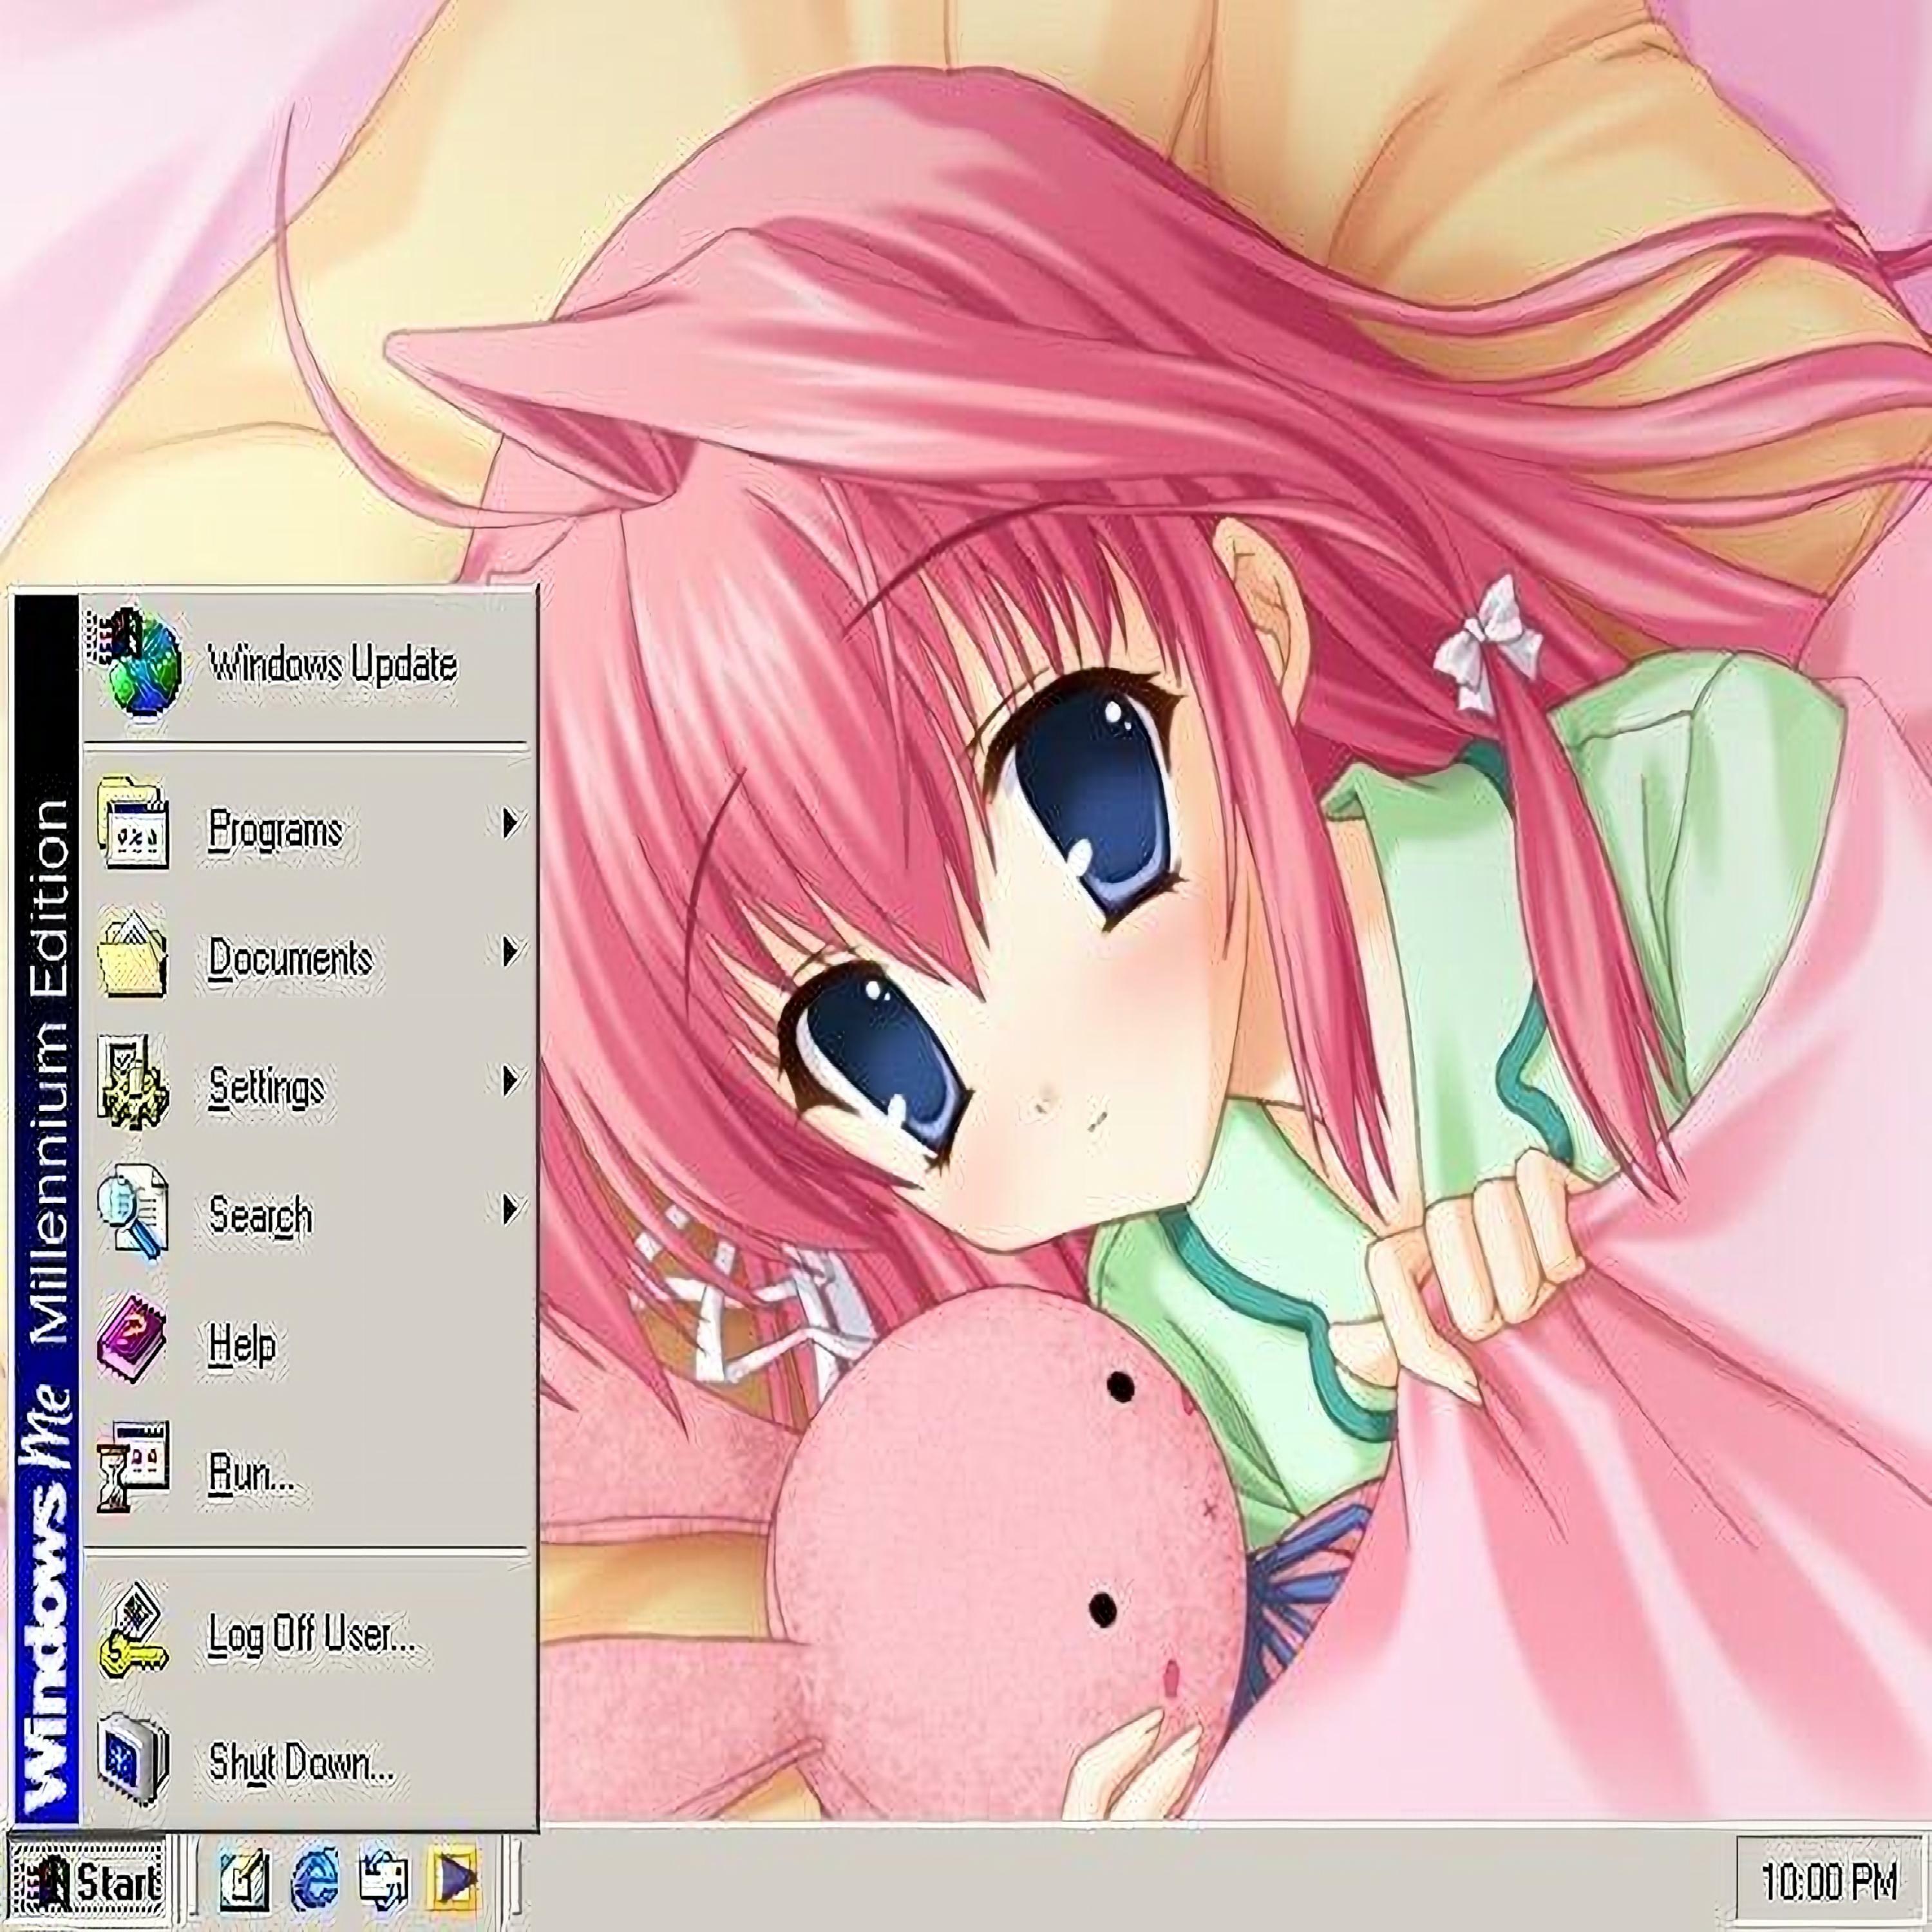
Task: Expand the Settings submenu arrow
Action: (x=511, y=1081)
